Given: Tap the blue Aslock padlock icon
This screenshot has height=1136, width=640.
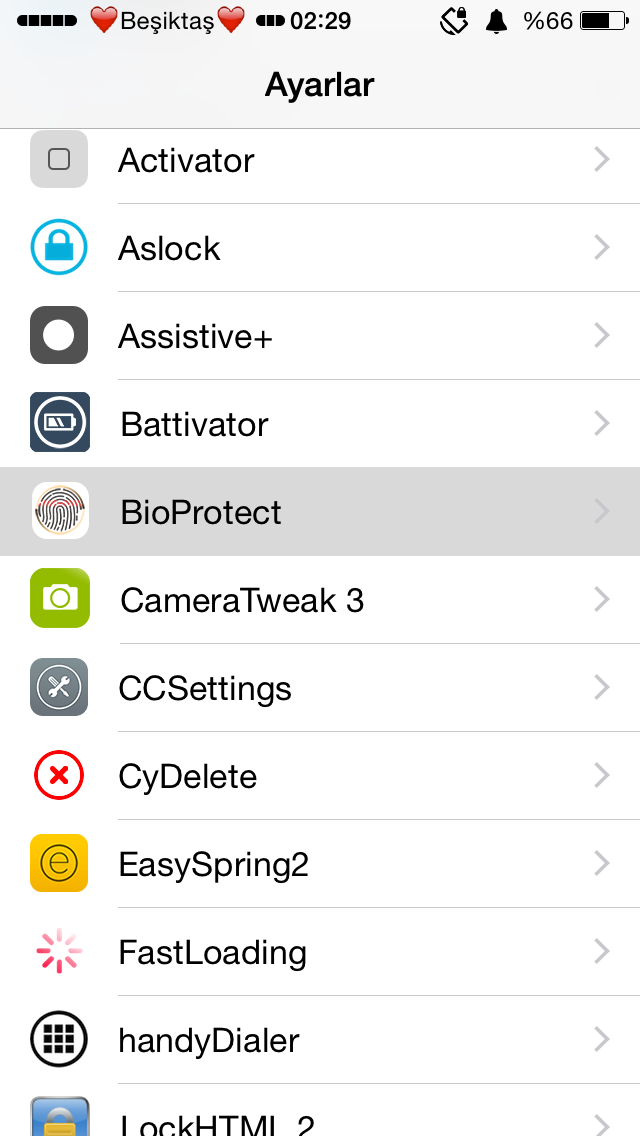Looking at the screenshot, I should tap(59, 248).
